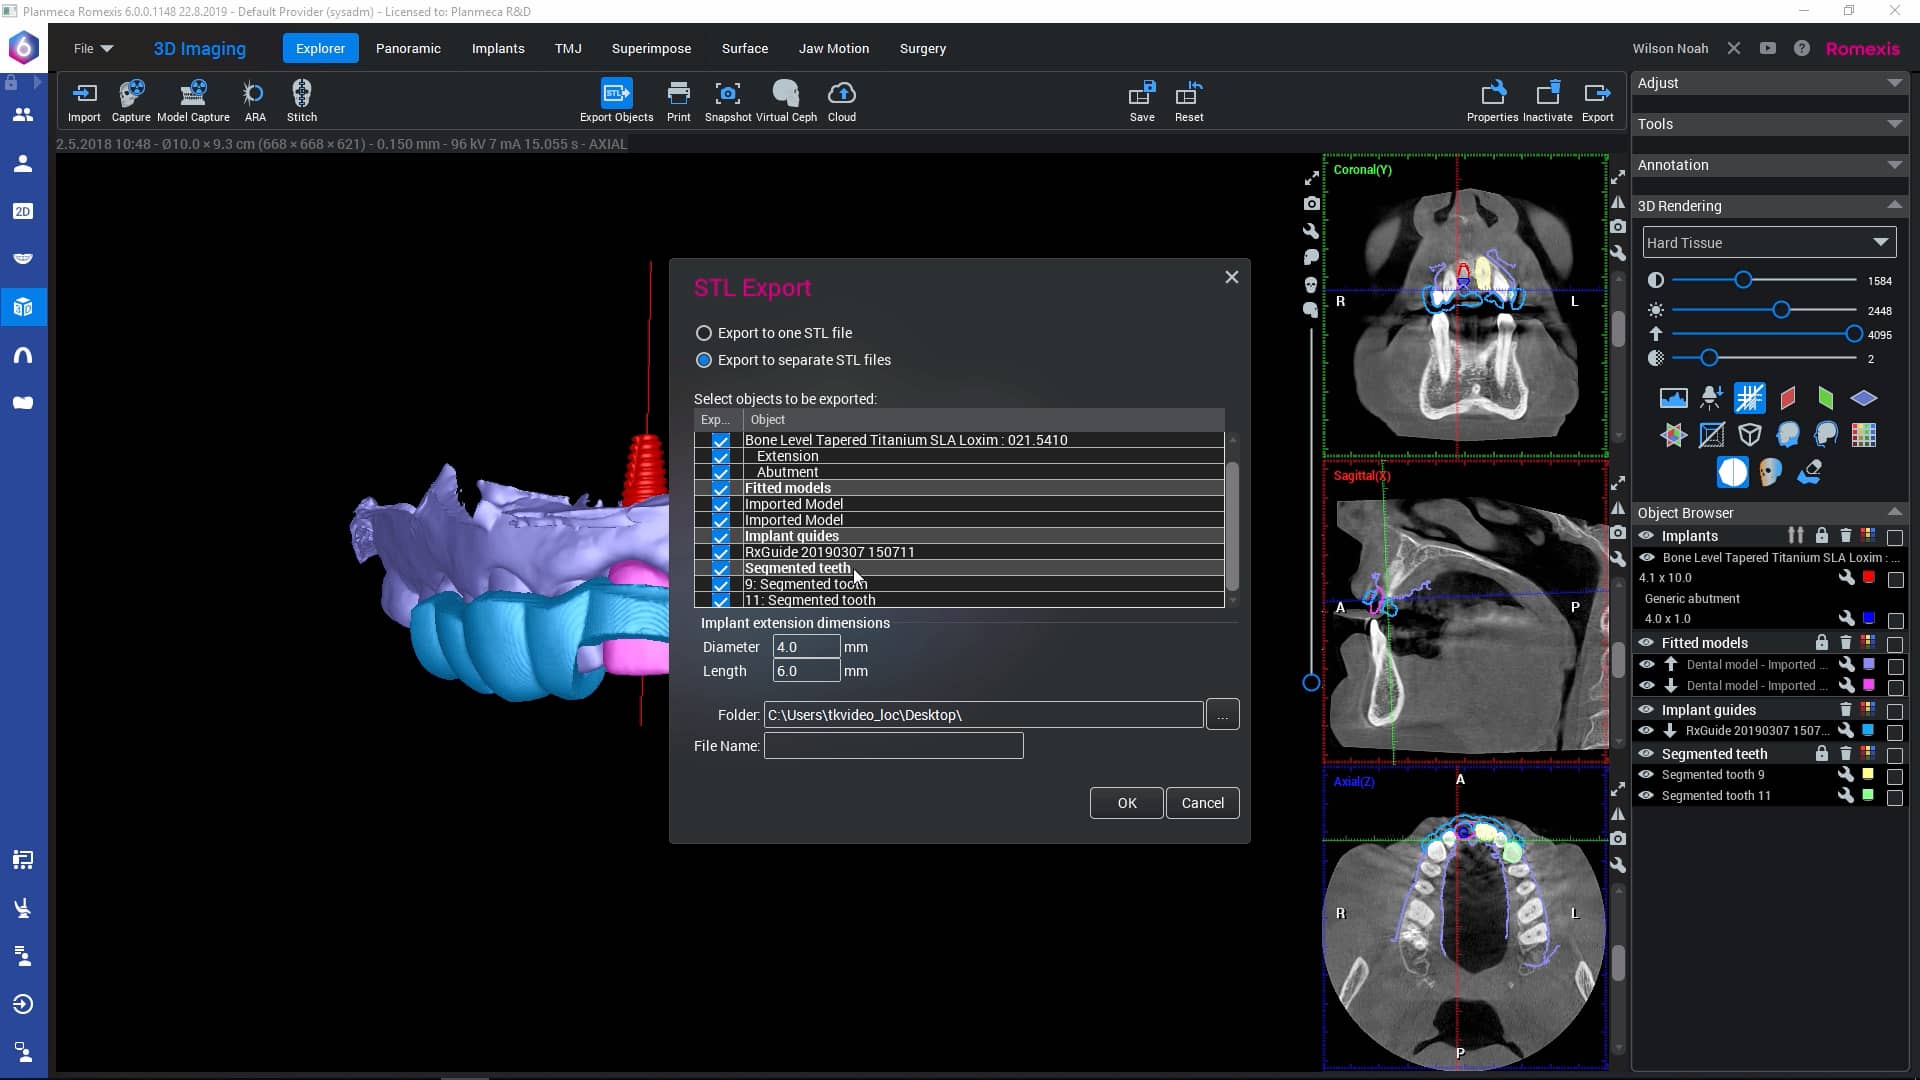Cancel the STL Export dialog
The height and width of the screenshot is (1080, 1920).
coord(1202,802)
